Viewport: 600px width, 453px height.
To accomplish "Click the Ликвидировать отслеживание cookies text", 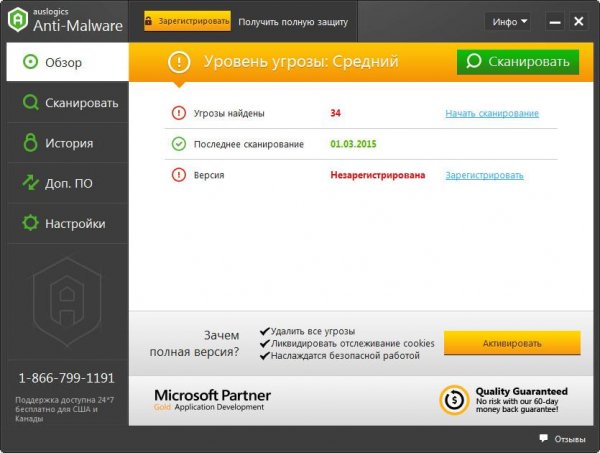I will point(353,344).
